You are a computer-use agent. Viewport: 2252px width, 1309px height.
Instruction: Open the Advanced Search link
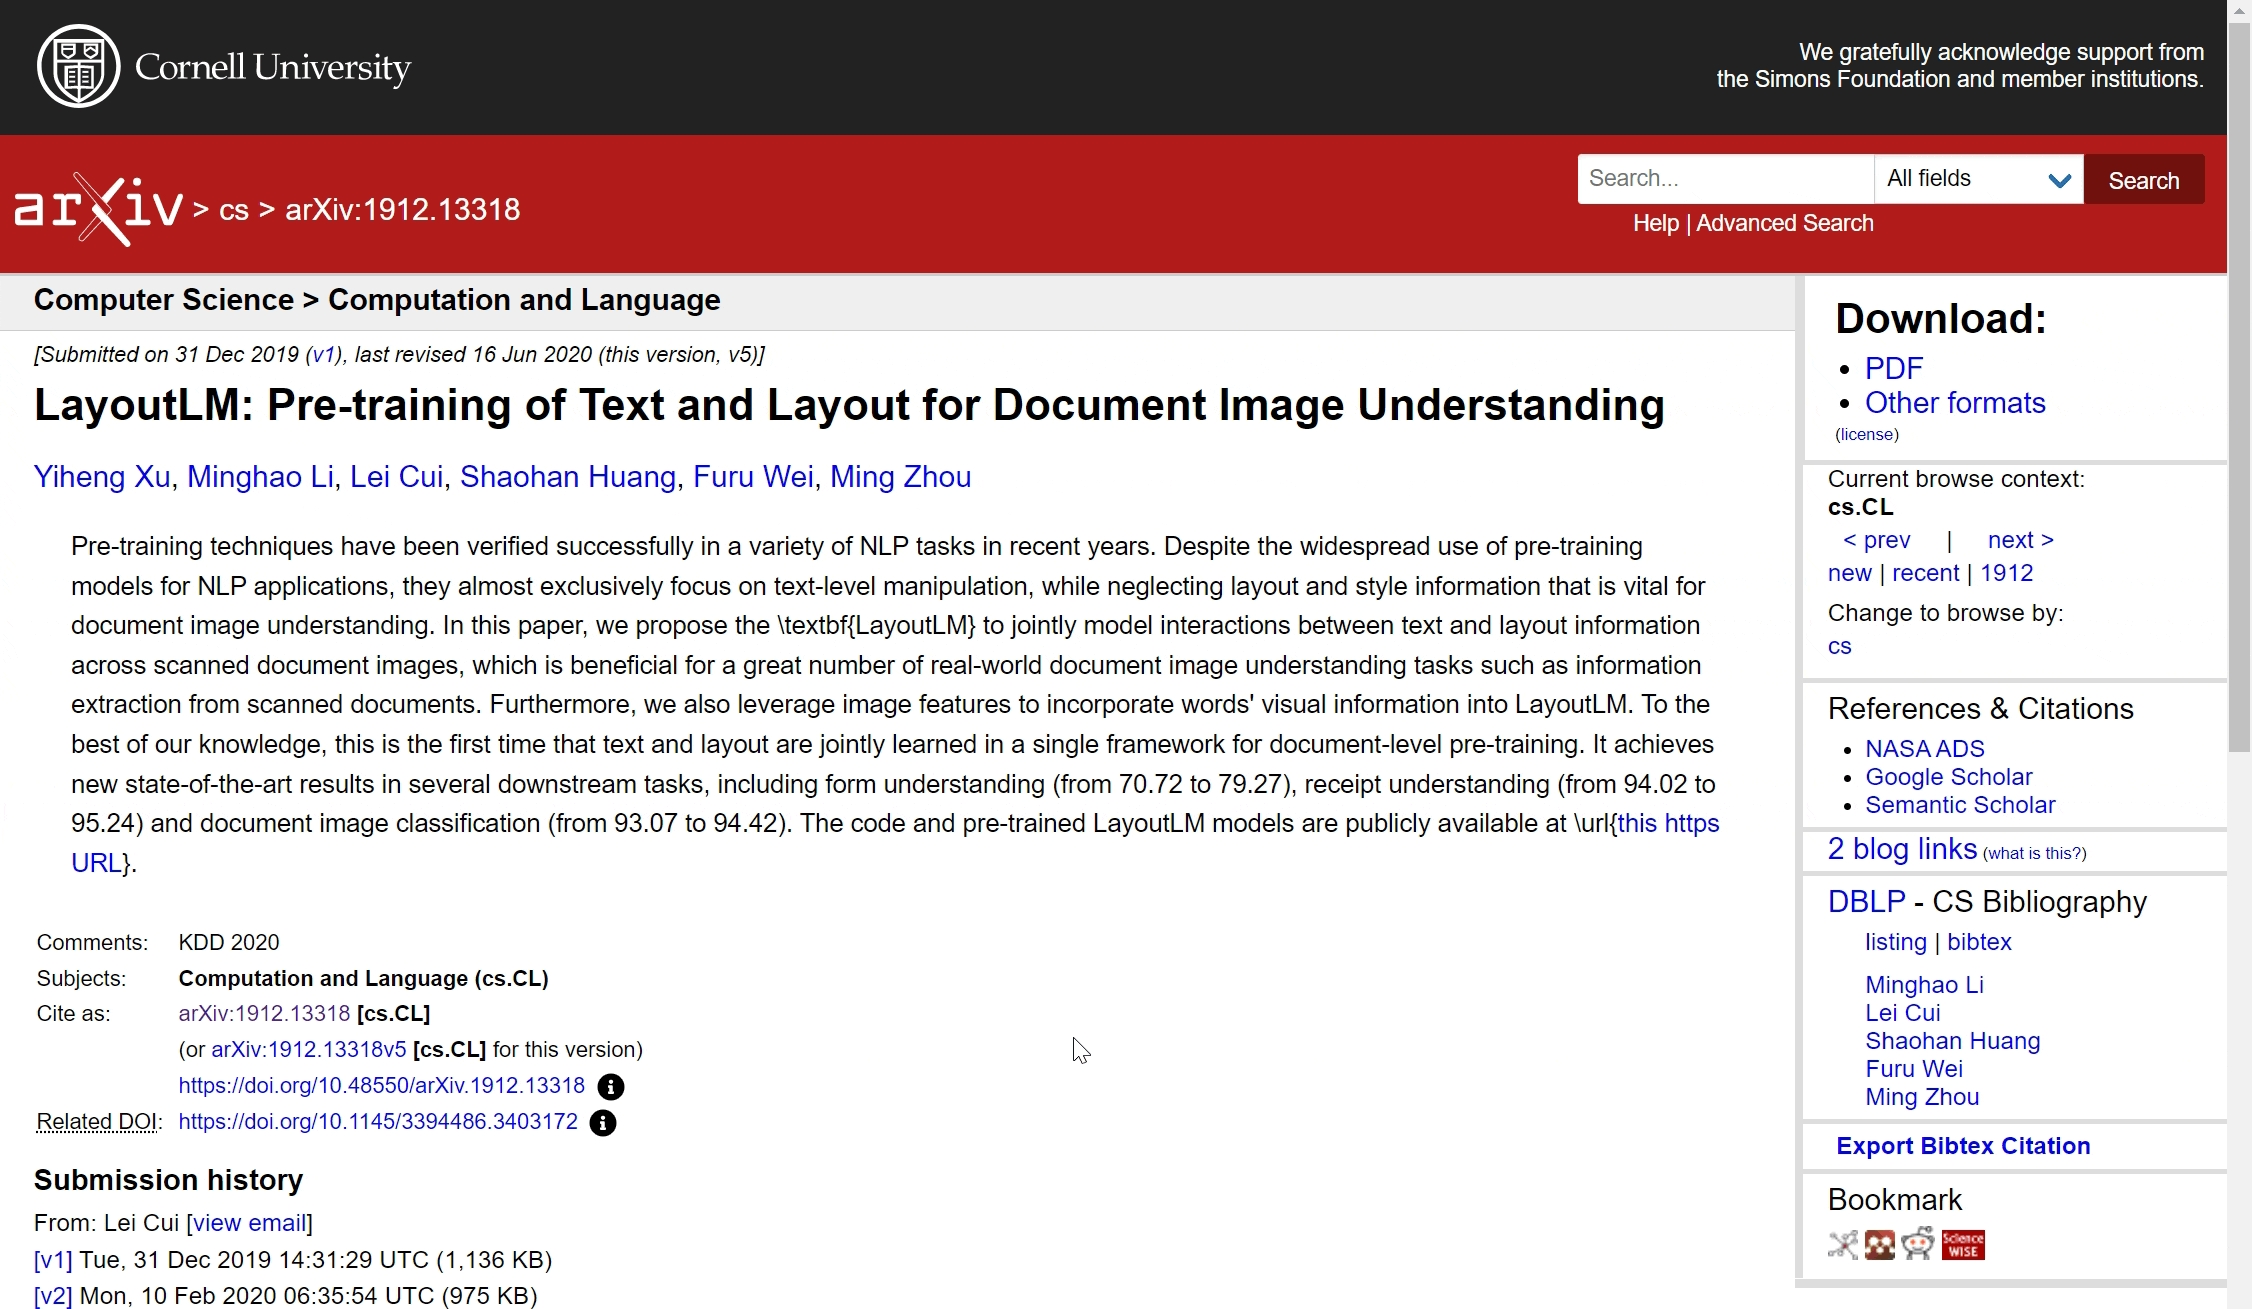click(x=1784, y=223)
